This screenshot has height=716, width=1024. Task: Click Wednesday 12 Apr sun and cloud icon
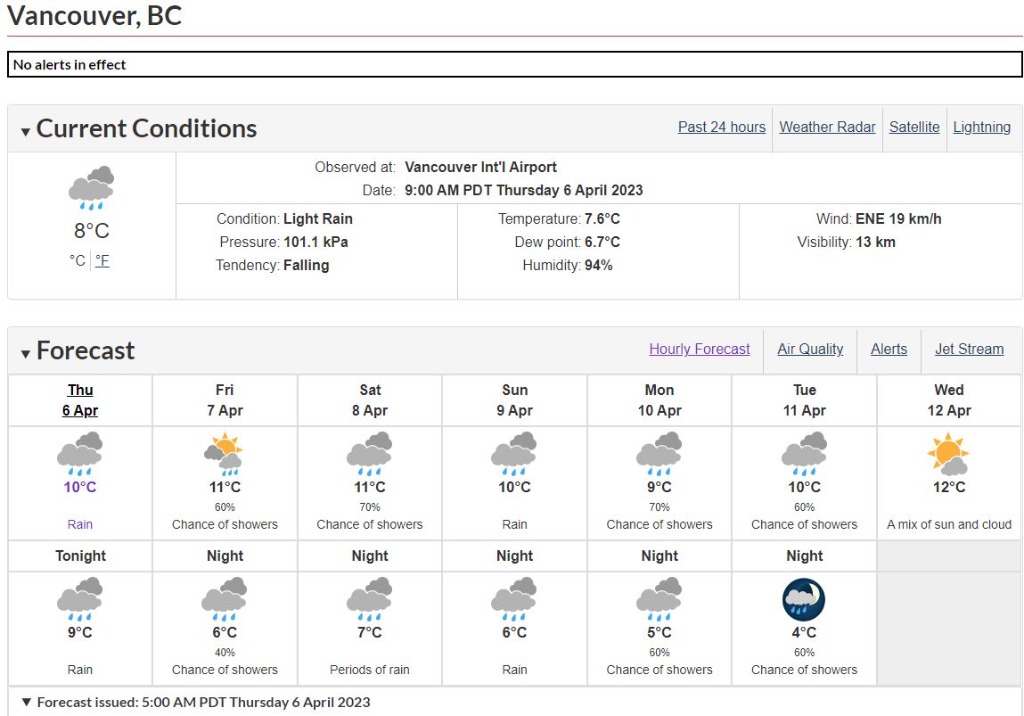pos(949,453)
